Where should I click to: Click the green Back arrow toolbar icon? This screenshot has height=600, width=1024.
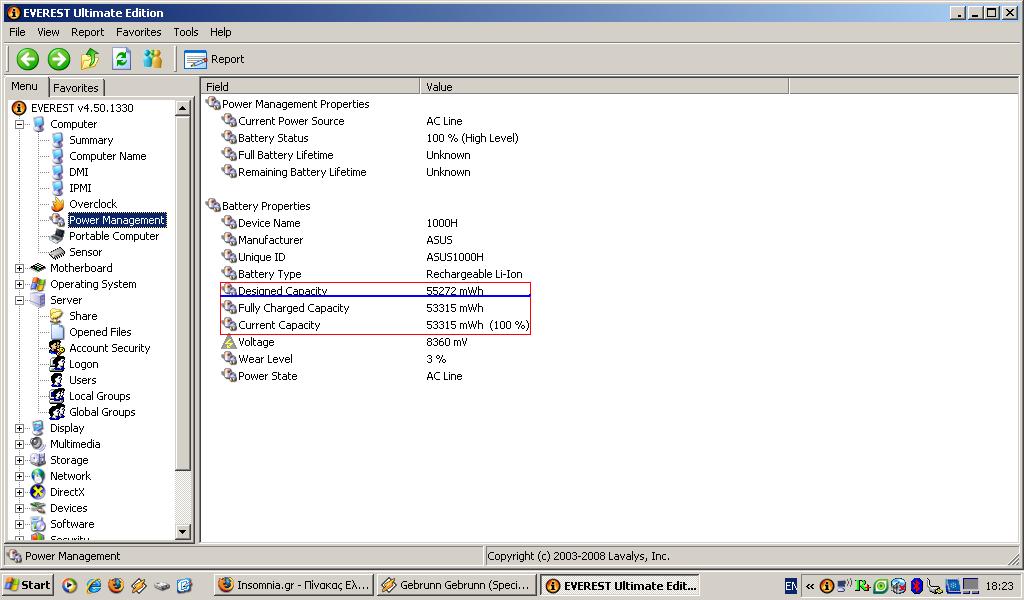[27, 59]
